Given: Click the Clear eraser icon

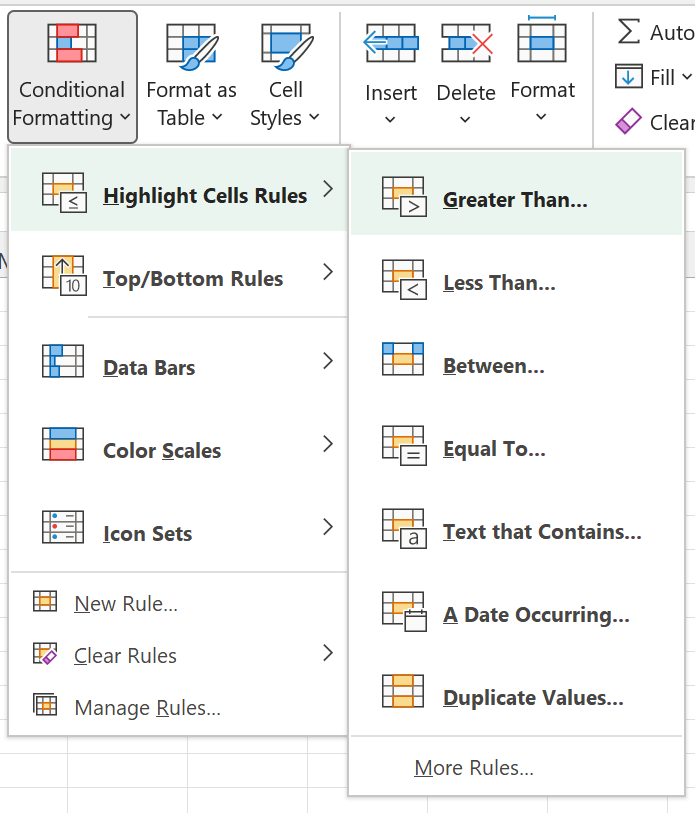Looking at the screenshot, I should point(628,122).
